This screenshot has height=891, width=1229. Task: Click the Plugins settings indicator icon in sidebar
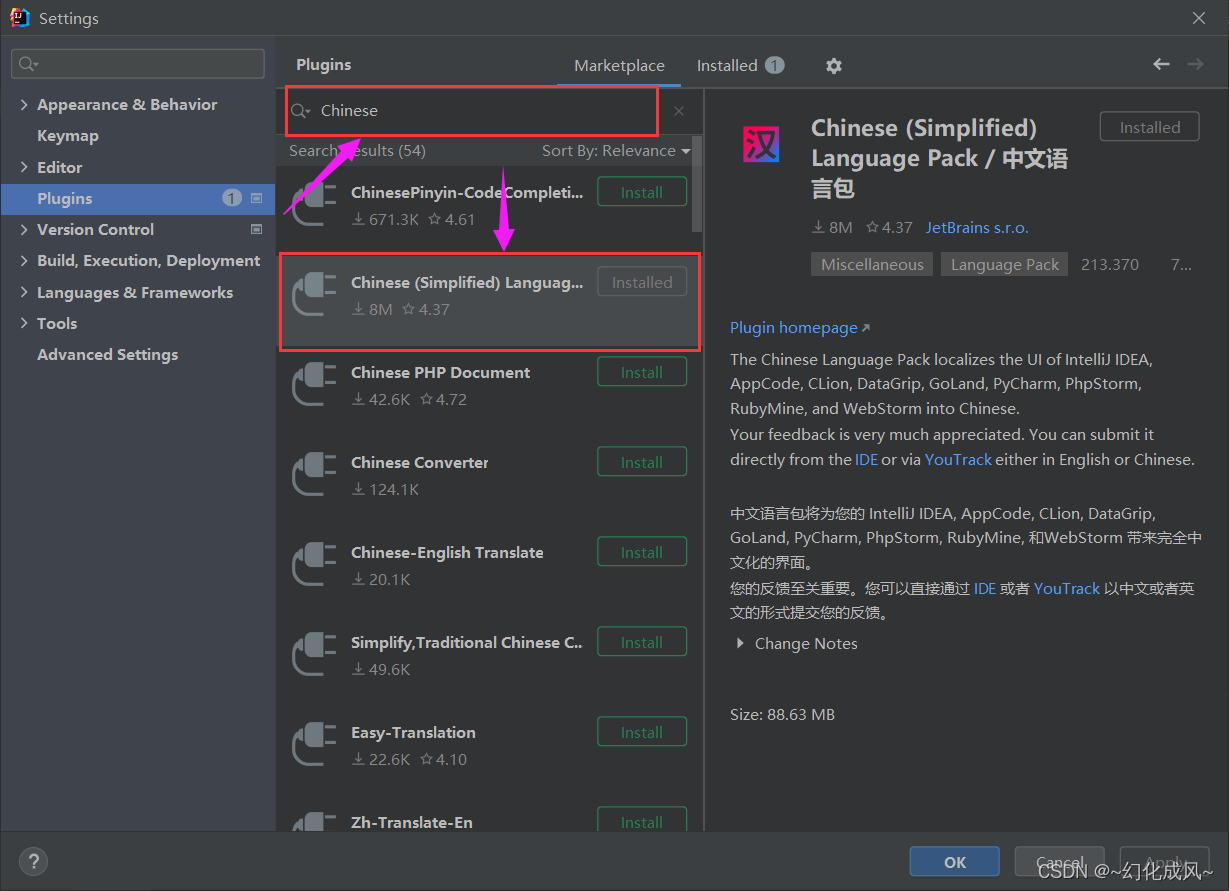pos(257,198)
